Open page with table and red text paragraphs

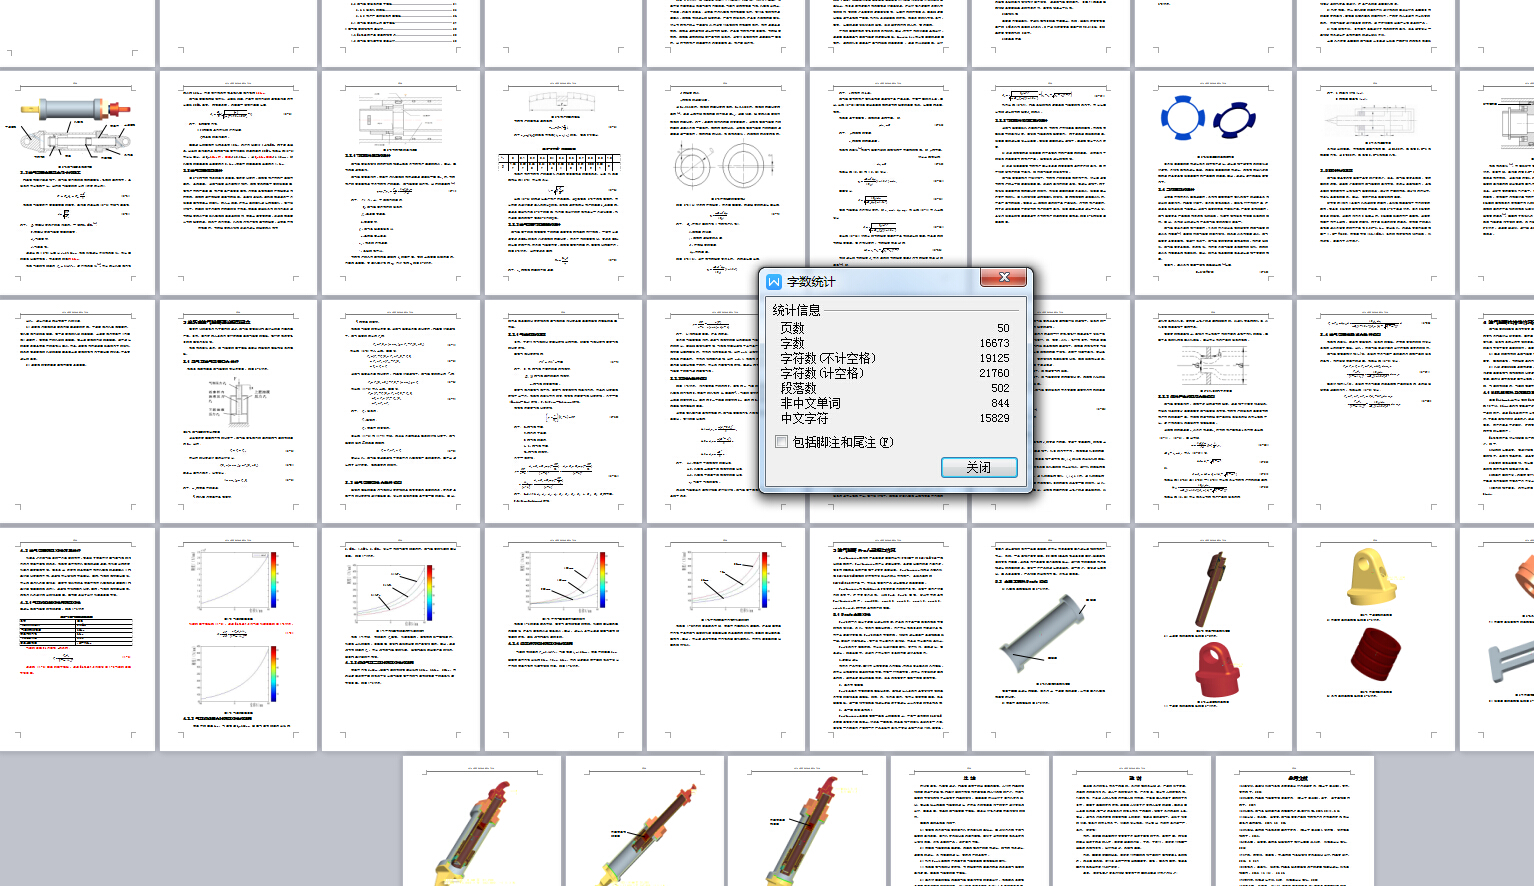click(x=77, y=640)
